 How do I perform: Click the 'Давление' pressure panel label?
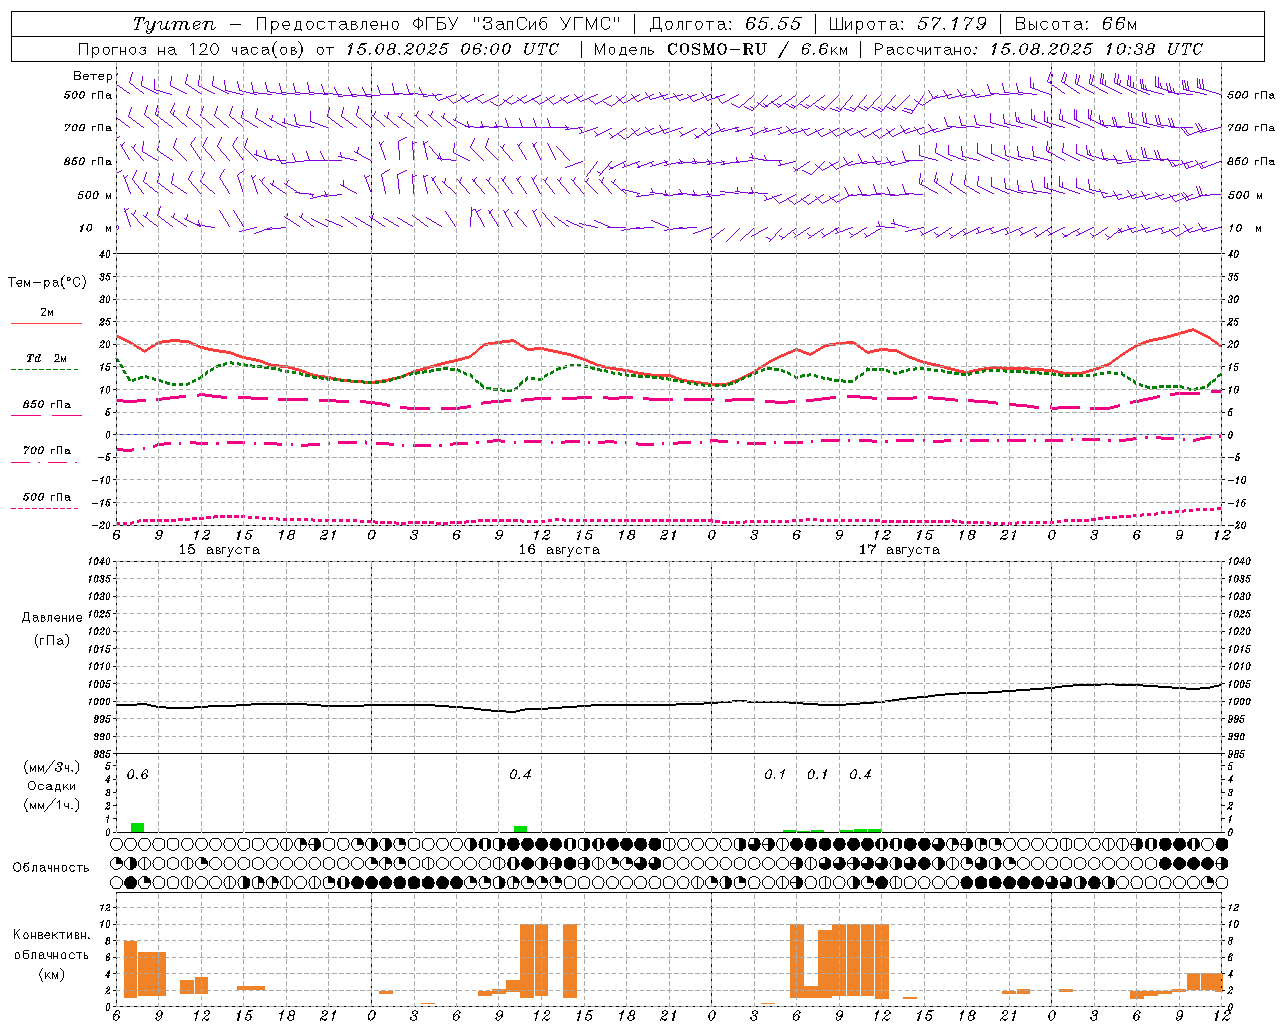pos(52,618)
